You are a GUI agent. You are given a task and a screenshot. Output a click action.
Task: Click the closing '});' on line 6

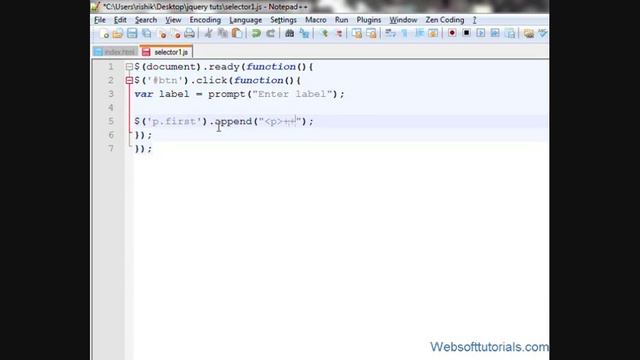coord(143,135)
